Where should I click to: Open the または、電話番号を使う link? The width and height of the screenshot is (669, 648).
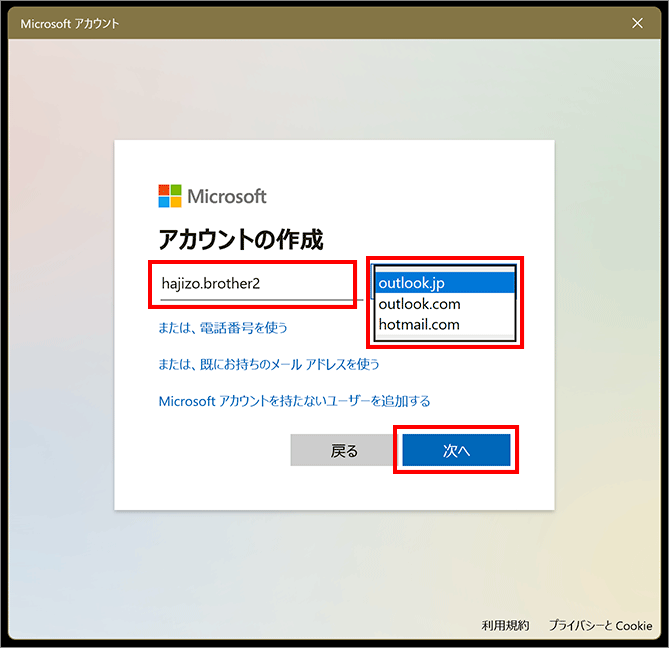(x=223, y=328)
